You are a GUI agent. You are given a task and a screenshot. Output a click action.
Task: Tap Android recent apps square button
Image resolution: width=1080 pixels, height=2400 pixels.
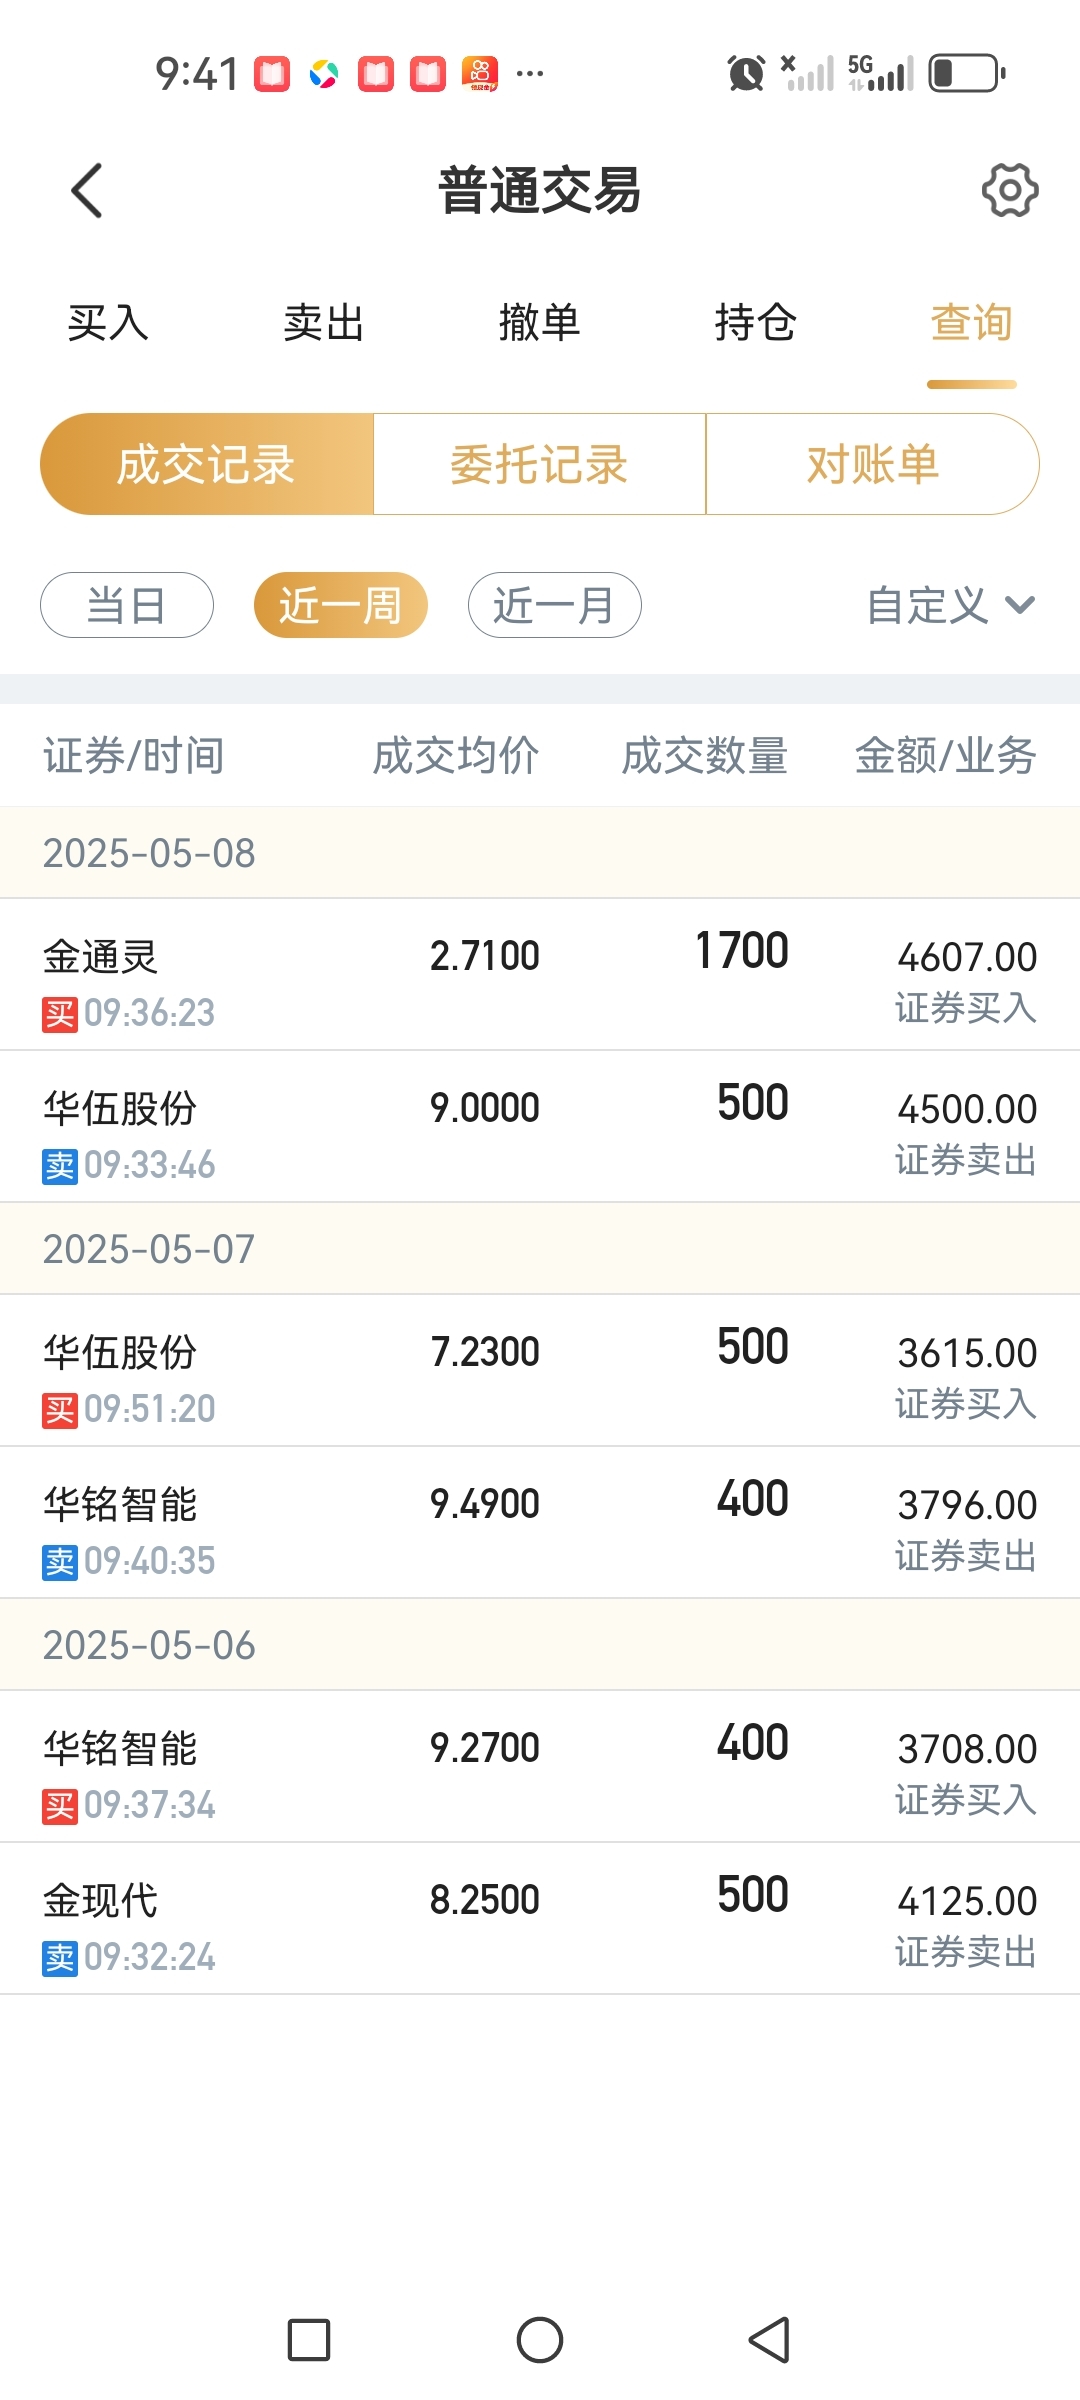(309, 2340)
